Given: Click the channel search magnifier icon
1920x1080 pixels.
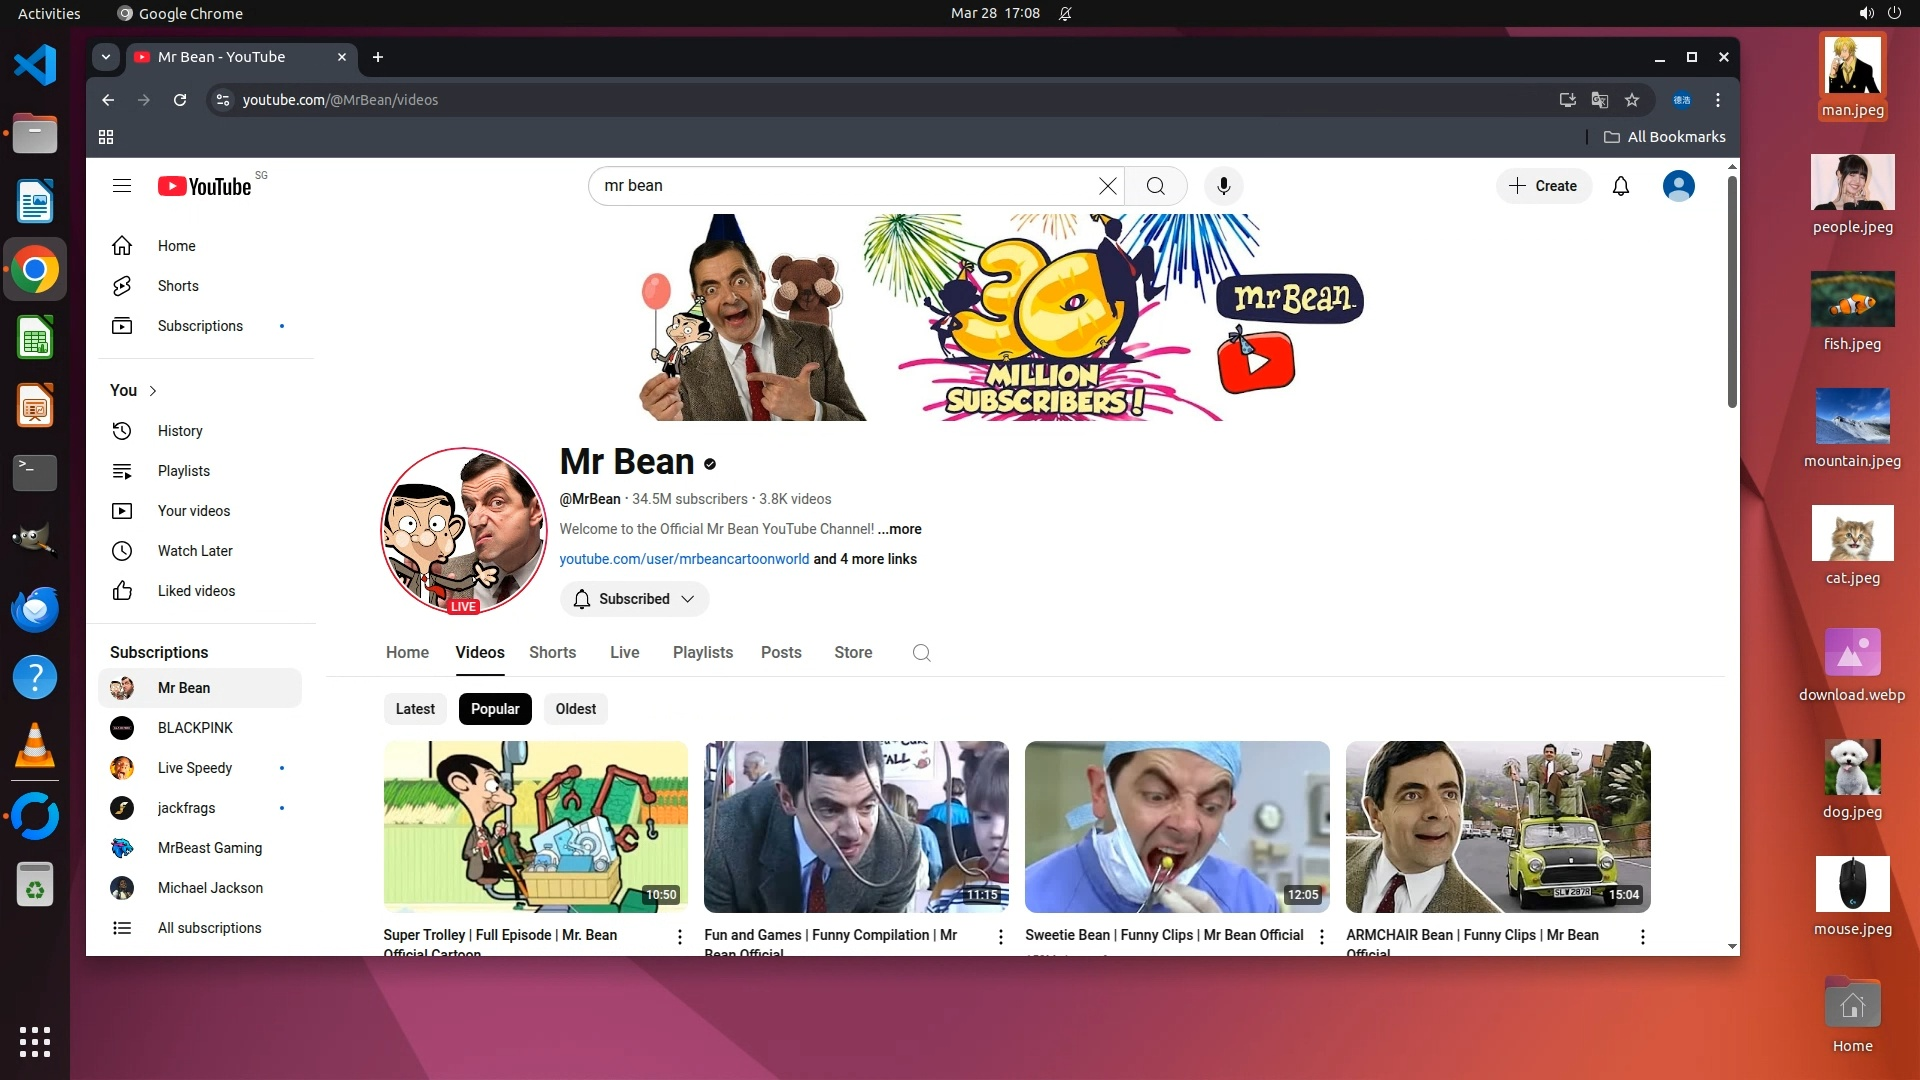Looking at the screenshot, I should (921, 653).
